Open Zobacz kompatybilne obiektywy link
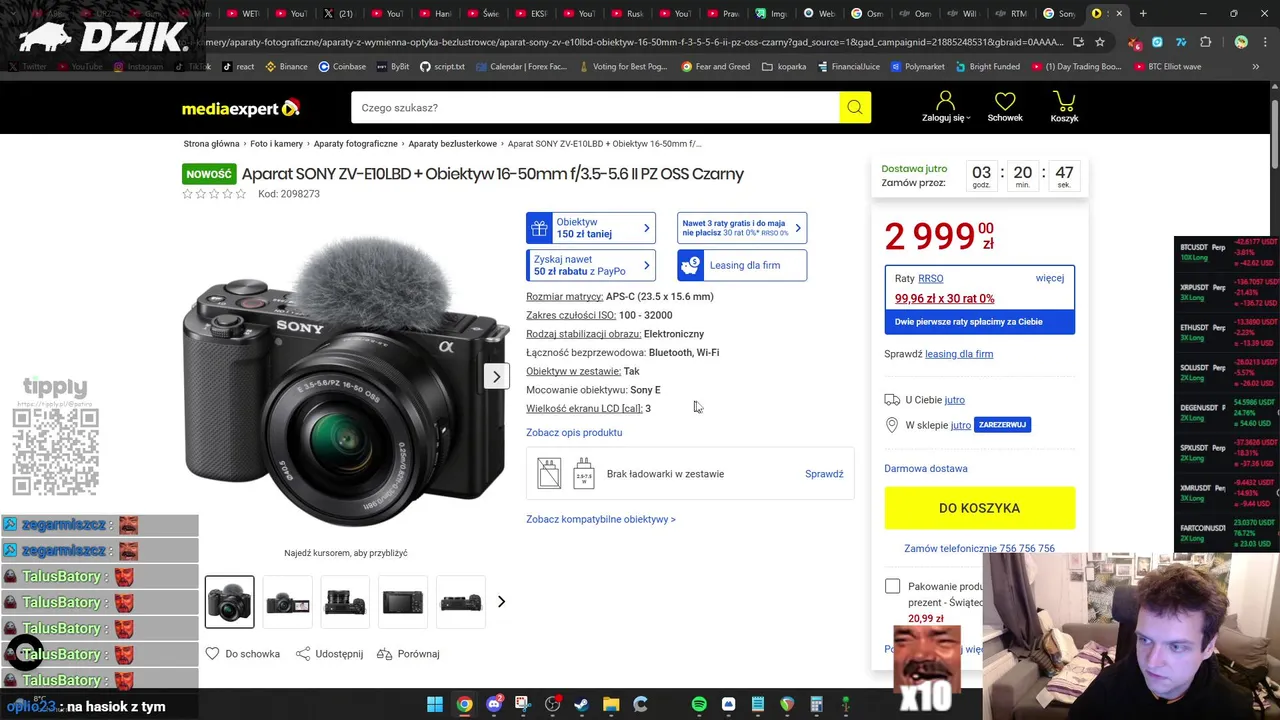 click(x=601, y=519)
